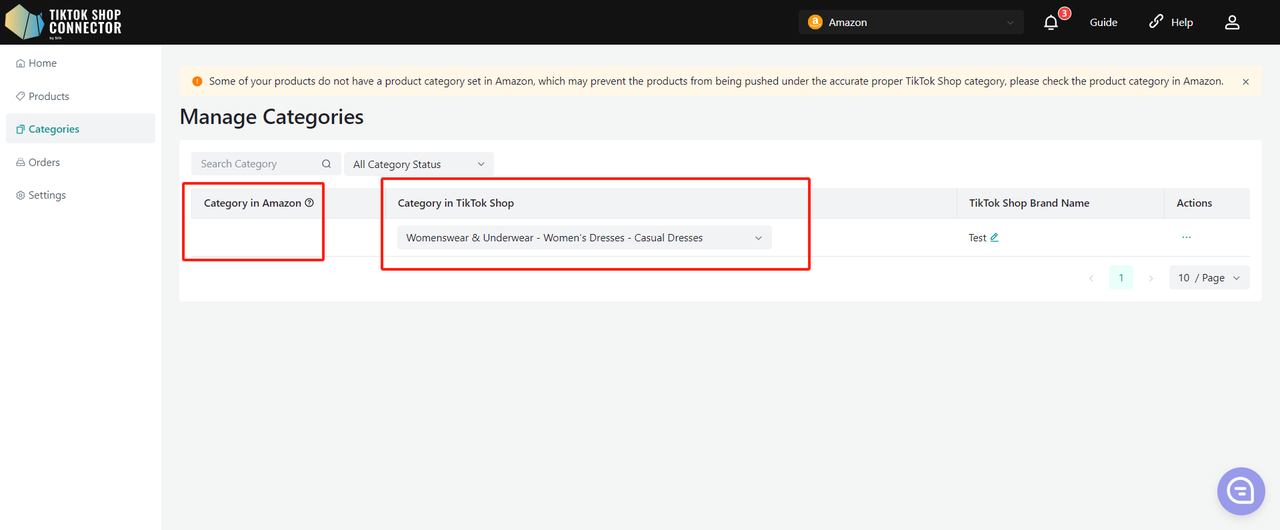Expand the Amazon store selector dropdown

(x=910, y=22)
